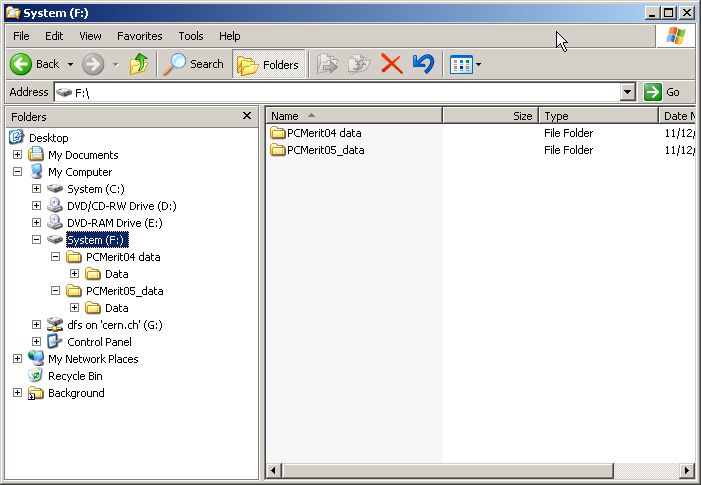Screen dimensions: 701x485
Task: Select the System (C:) drive icon
Action: [55, 189]
